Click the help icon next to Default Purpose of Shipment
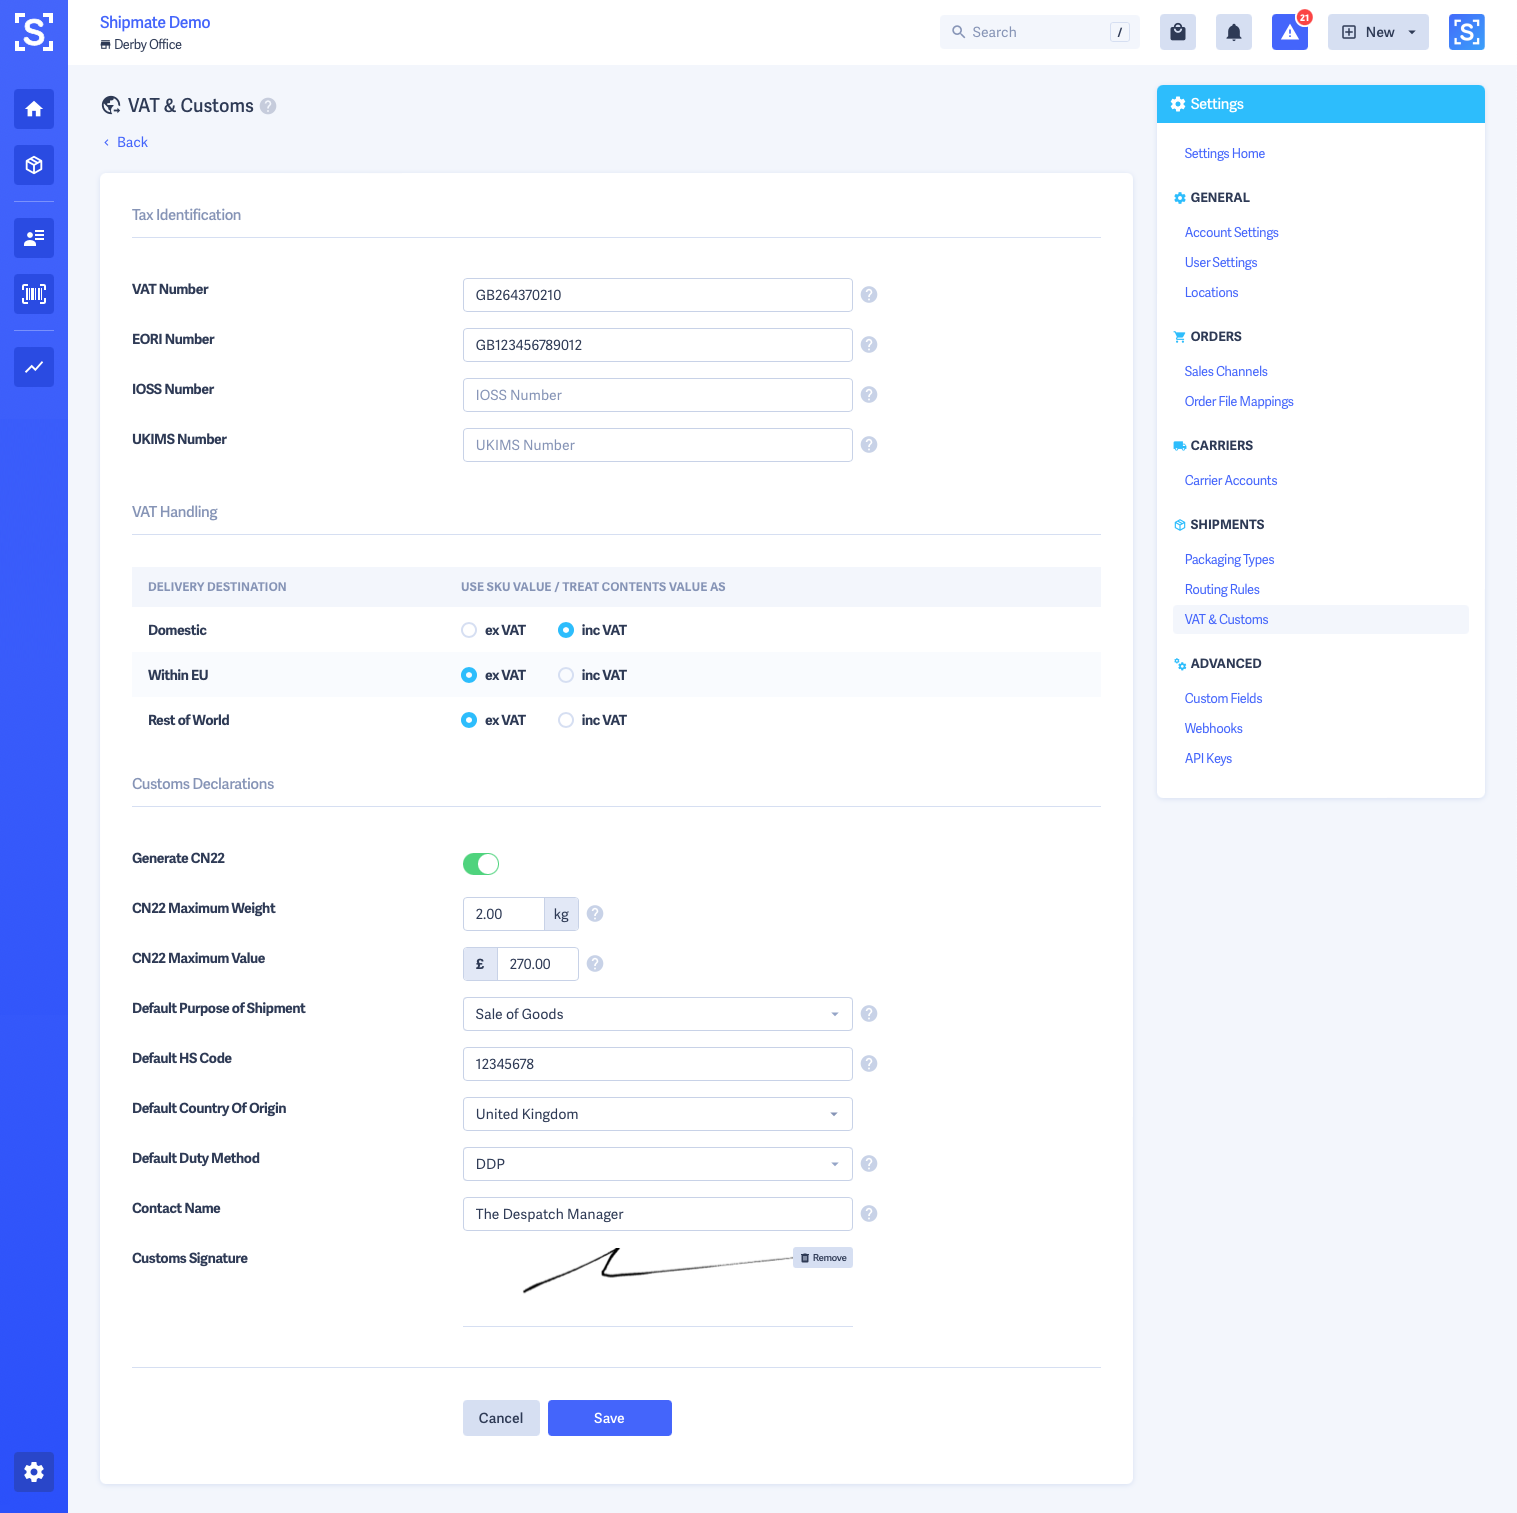This screenshot has width=1517, height=1513. [x=869, y=1014]
